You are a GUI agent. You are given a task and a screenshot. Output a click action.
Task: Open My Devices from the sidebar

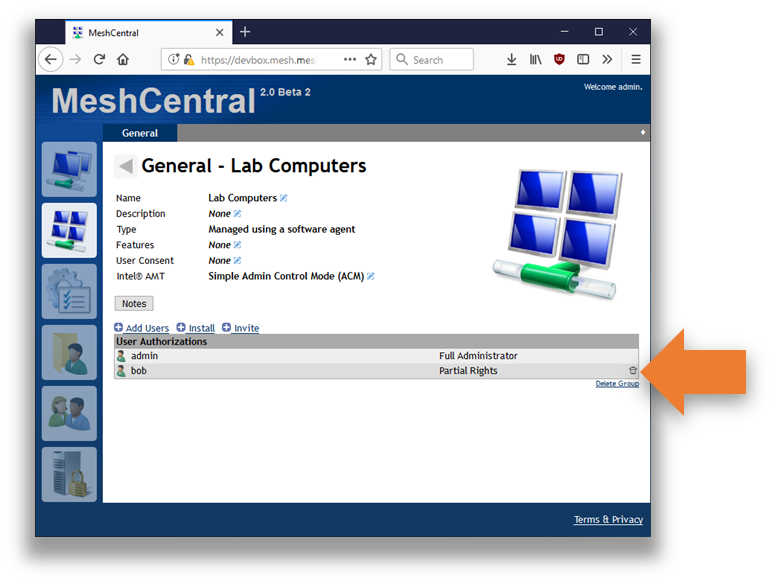(69, 169)
